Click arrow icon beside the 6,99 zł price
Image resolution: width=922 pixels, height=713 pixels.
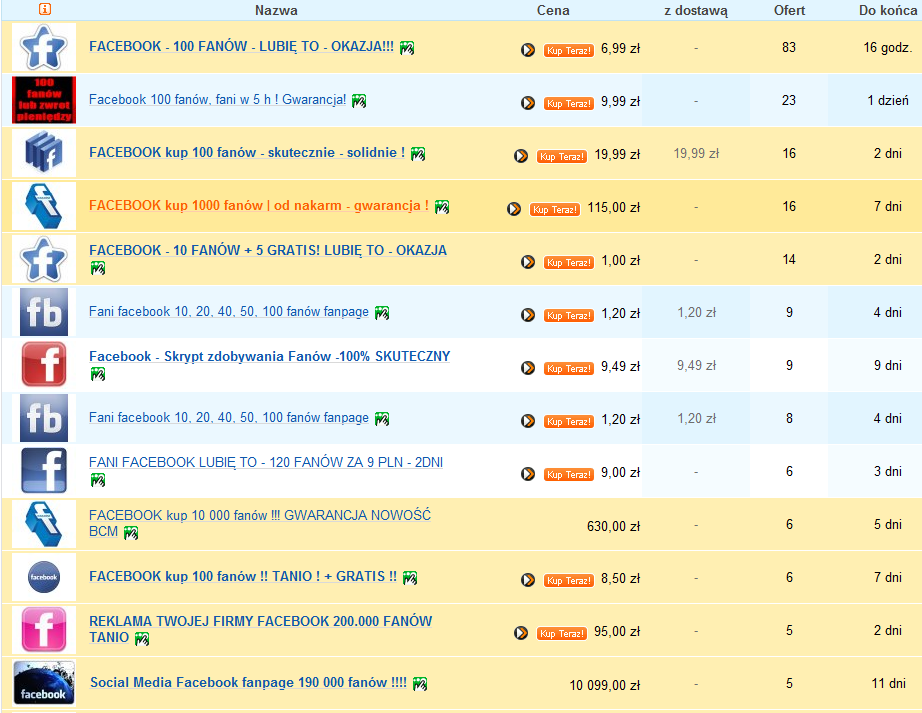tap(528, 50)
